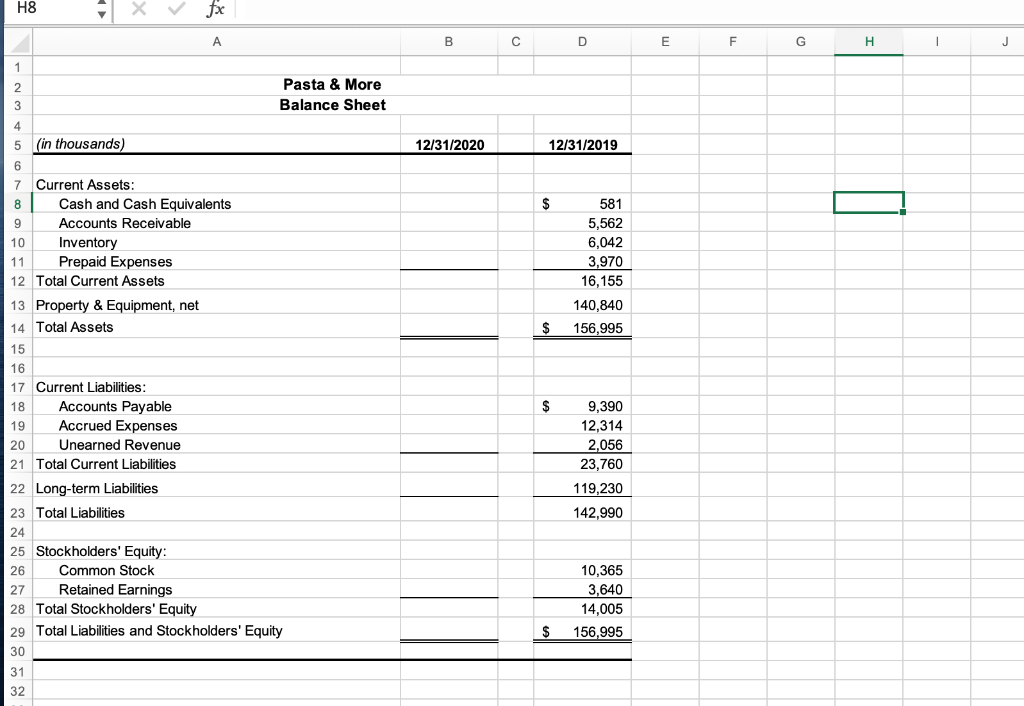Click the inventory value 6,042
The image size is (1024, 706).
(583, 242)
